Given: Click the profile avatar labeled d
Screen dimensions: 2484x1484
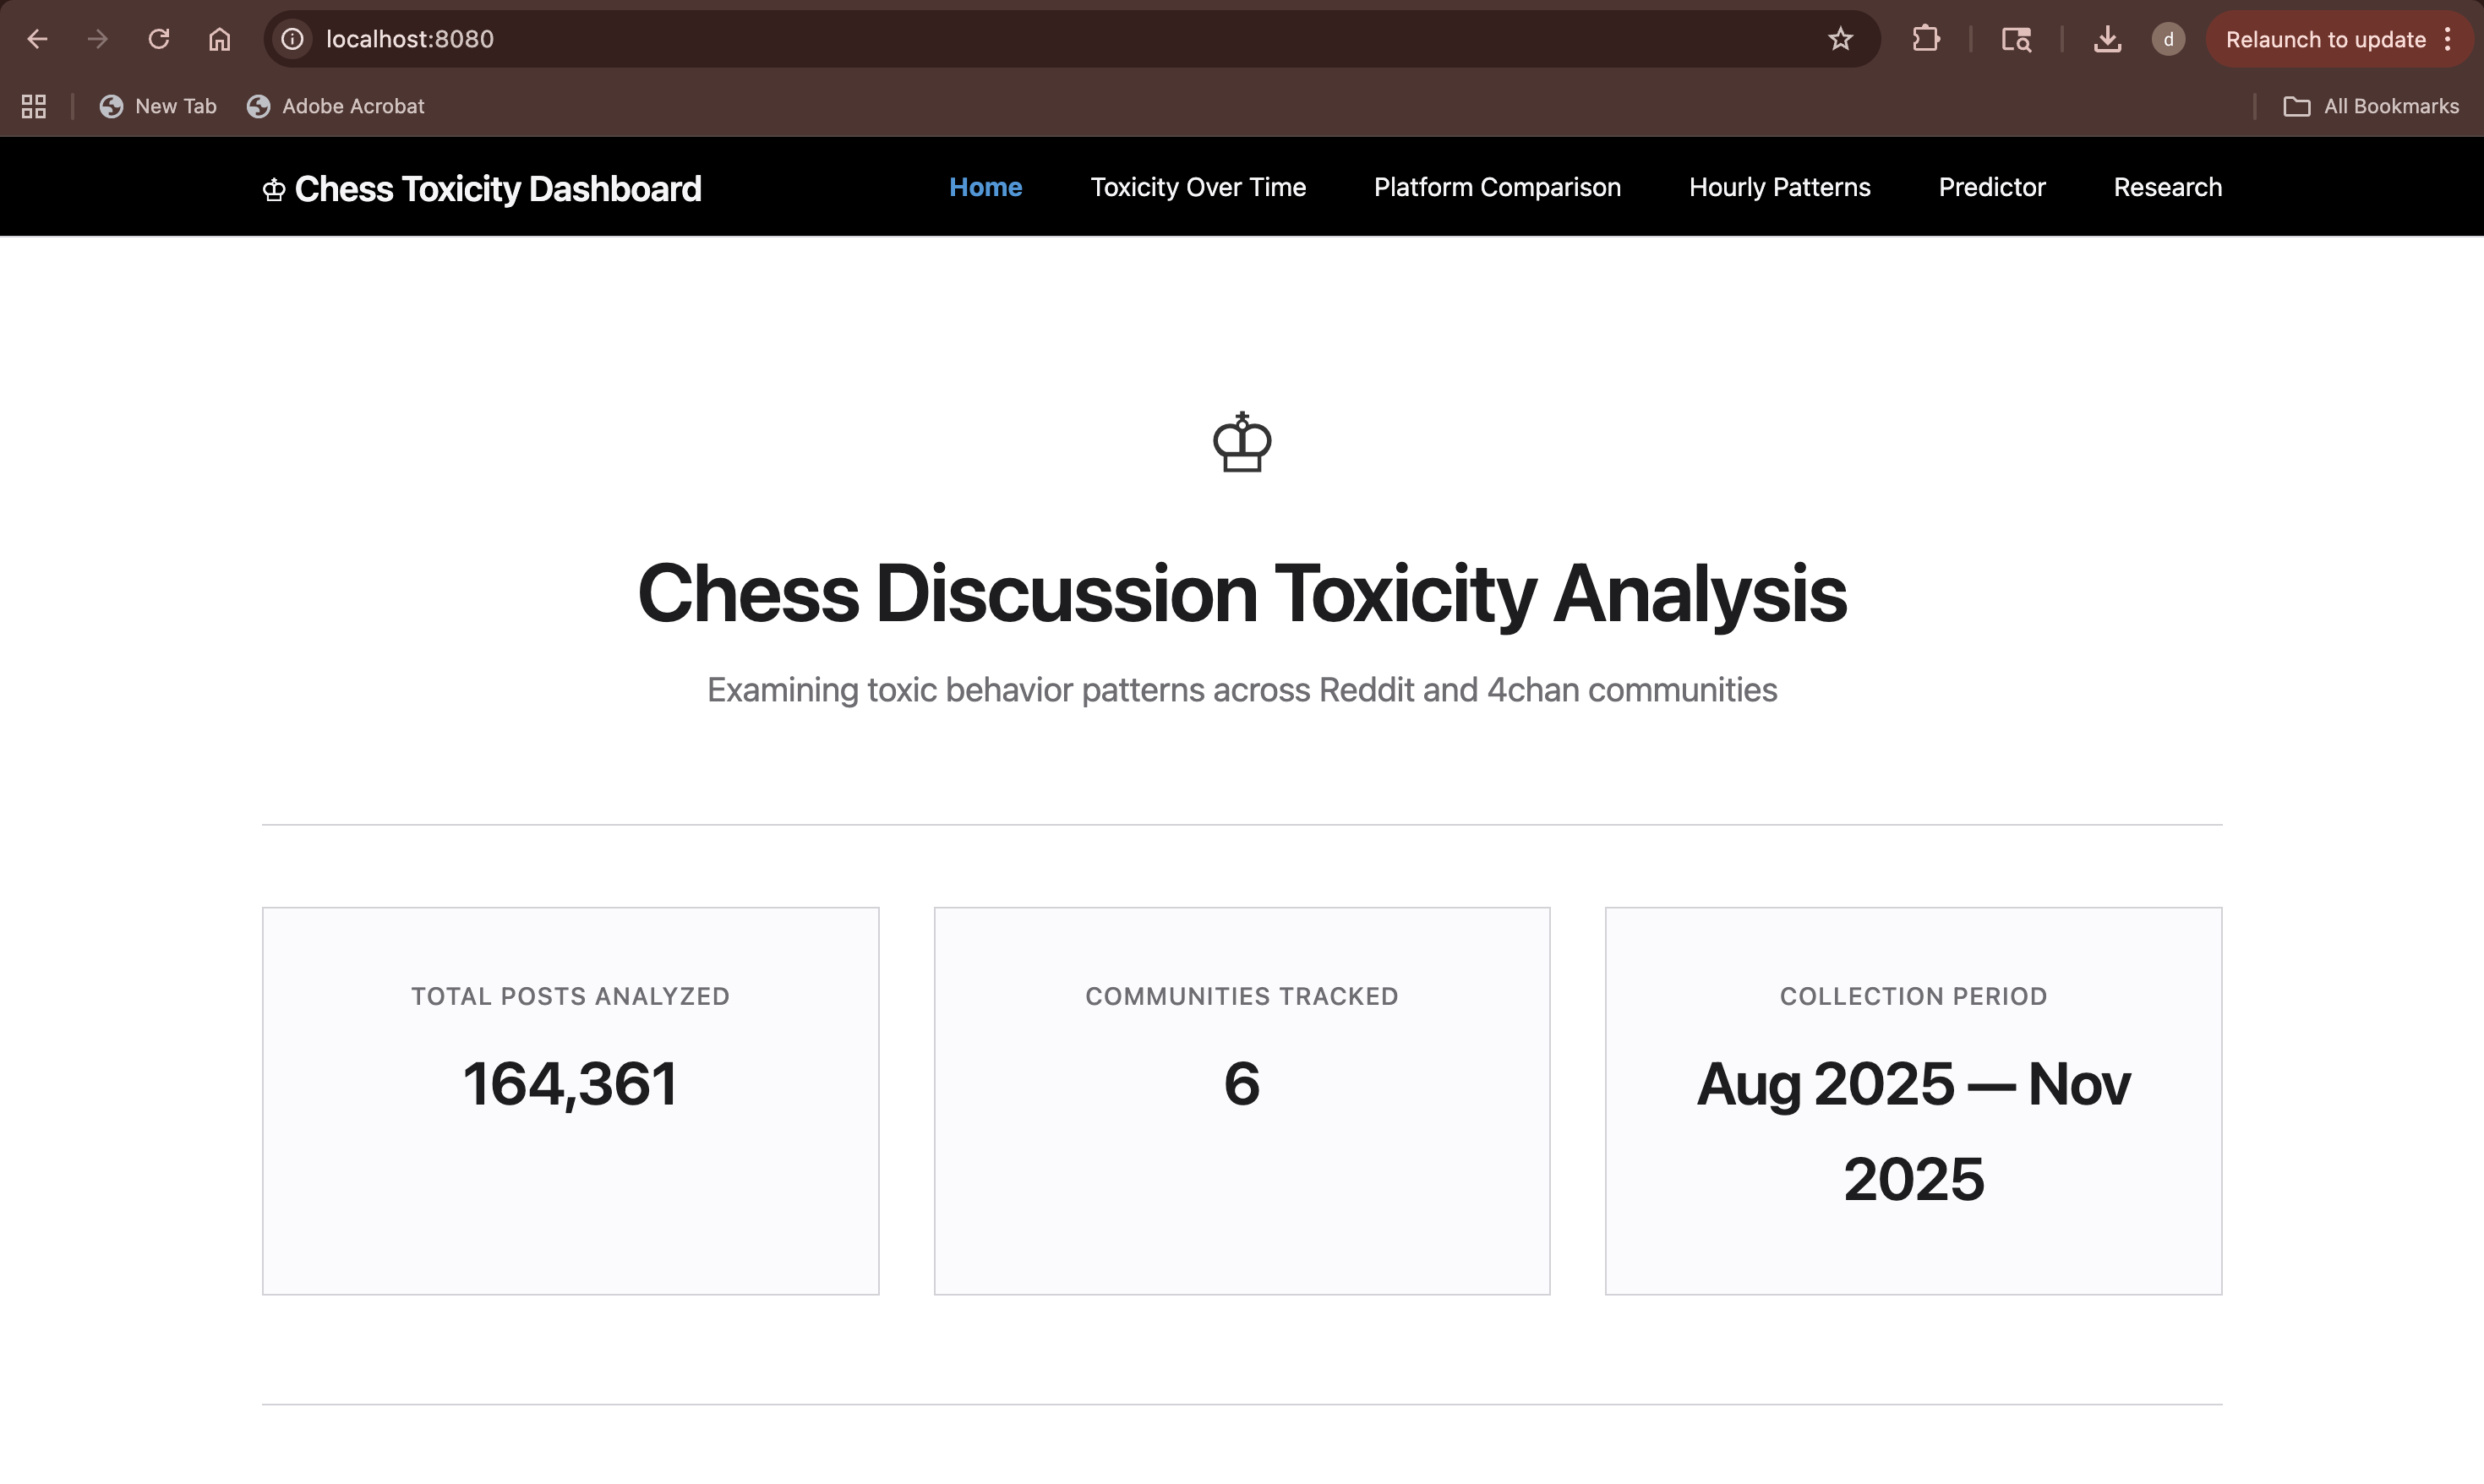Looking at the screenshot, I should tap(2168, 39).
